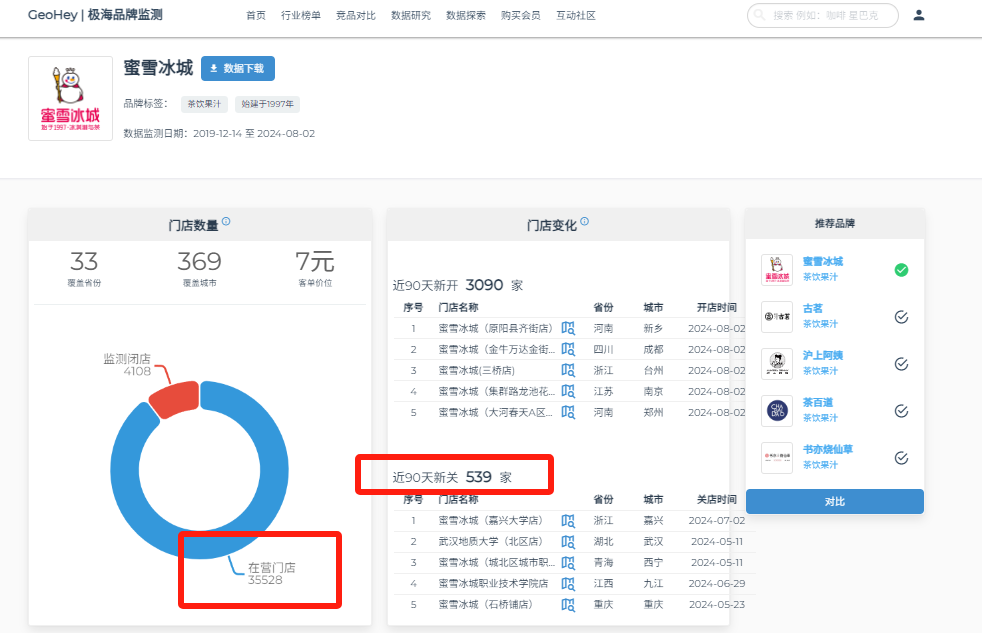Image resolution: width=982 pixels, height=633 pixels.
Task: Open the 行业榜单 menu item
Action: tap(301, 15)
